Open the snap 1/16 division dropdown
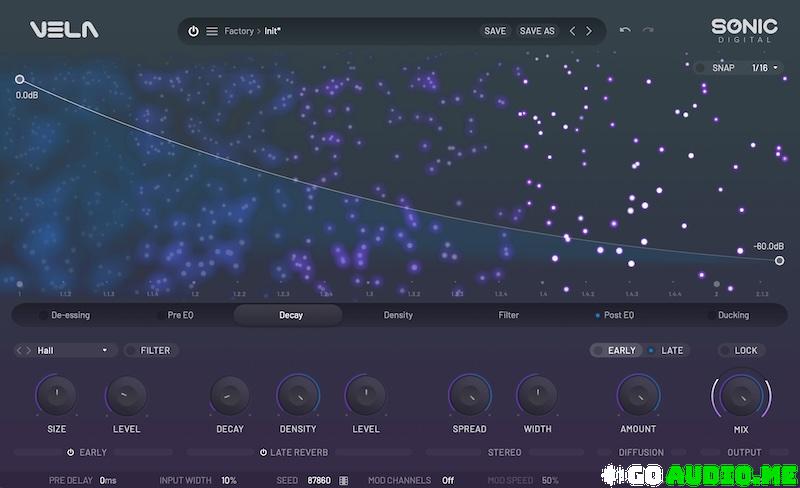800x488 pixels. point(765,68)
